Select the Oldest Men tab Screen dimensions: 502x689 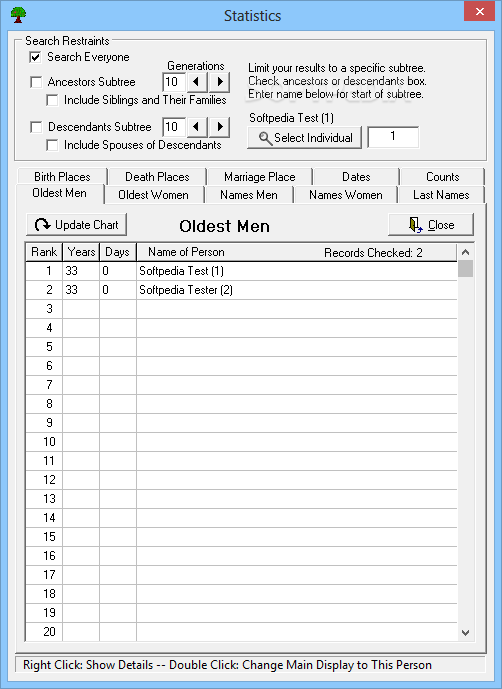(x=59, y=193)
